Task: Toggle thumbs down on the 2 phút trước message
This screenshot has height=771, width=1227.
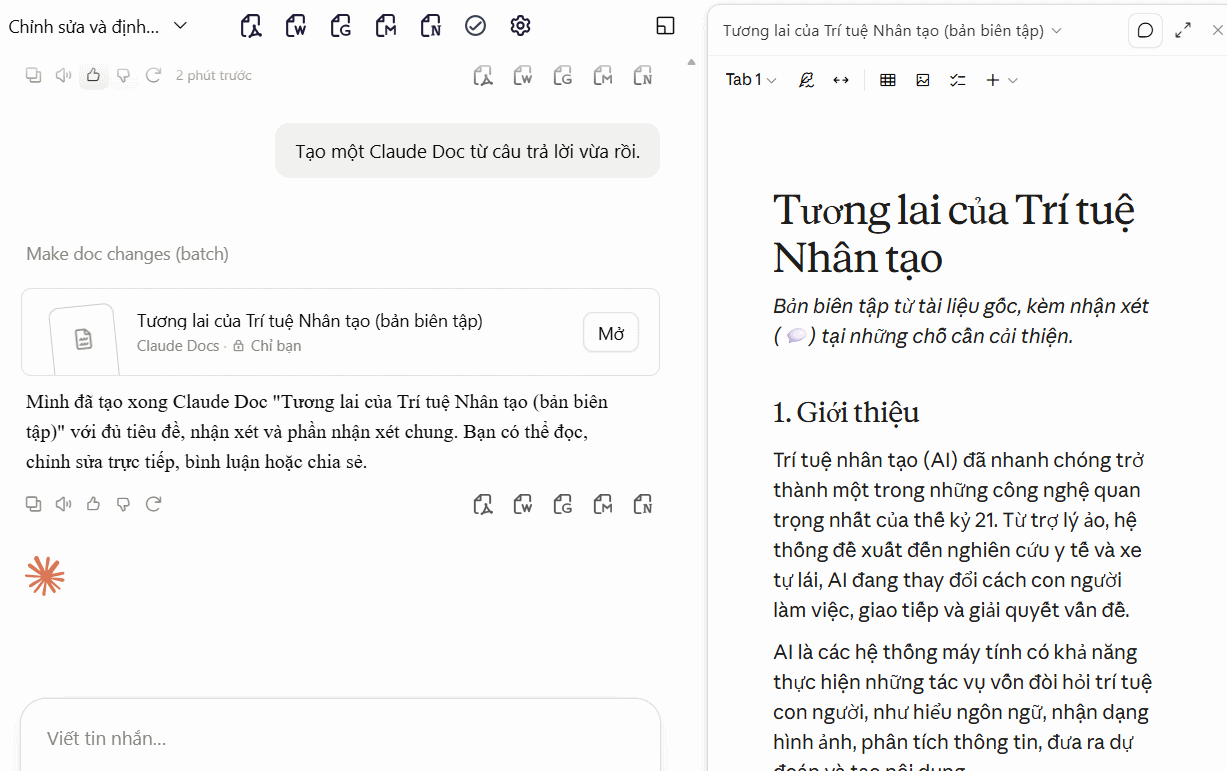Action: pos(124,75)
